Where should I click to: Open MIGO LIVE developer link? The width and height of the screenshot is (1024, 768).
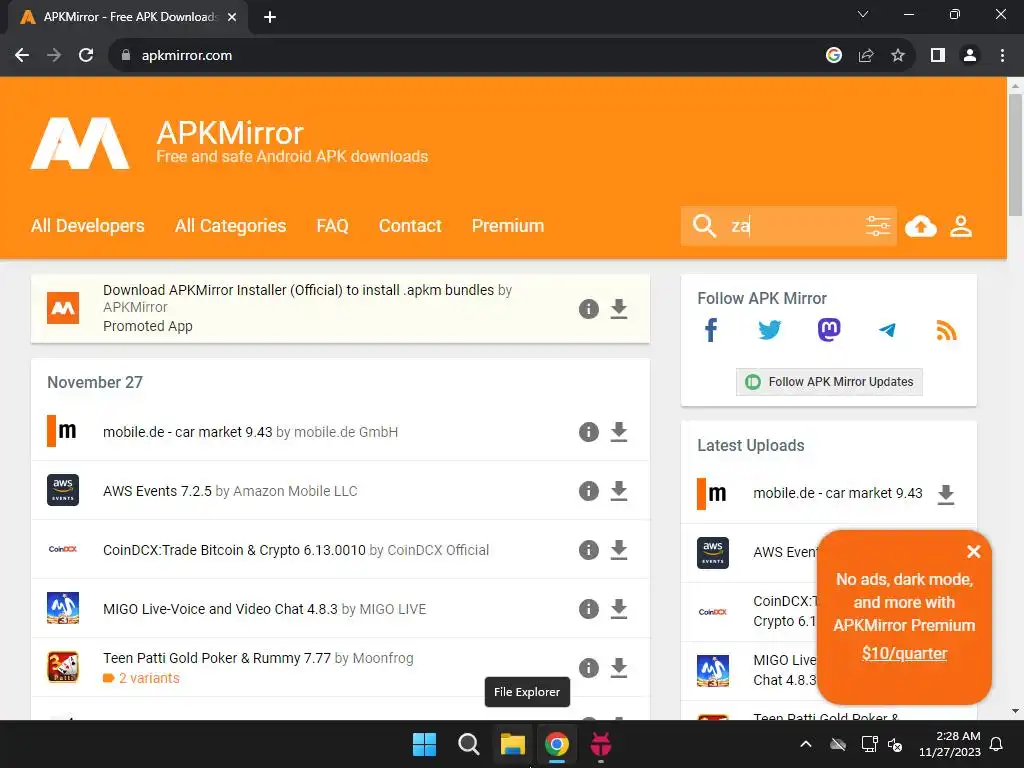coord(392,609)
